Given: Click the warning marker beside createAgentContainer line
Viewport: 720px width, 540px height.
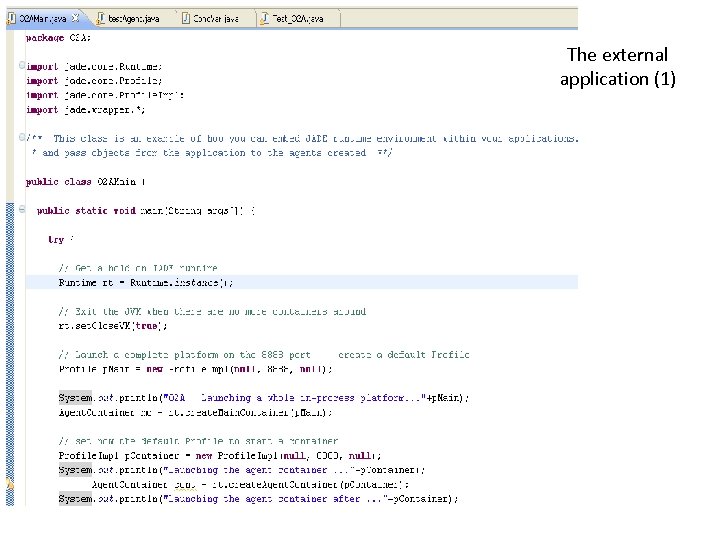Looking at the screenshot, I should [x=10, y=484].
